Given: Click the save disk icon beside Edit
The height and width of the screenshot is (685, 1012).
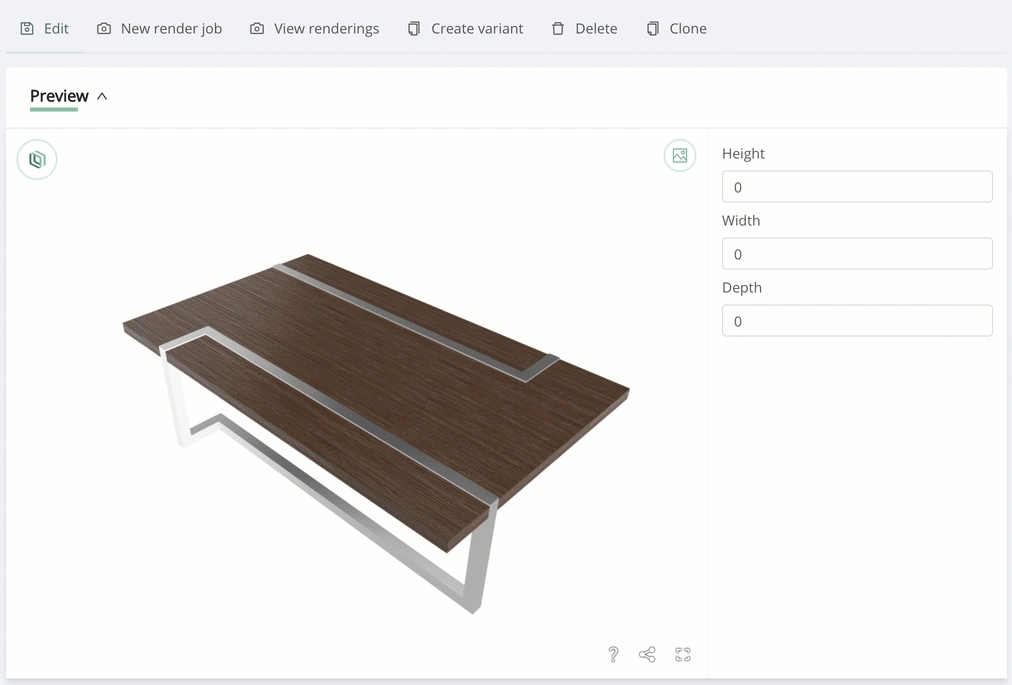Looking at the screenshot, I should 27,29.
